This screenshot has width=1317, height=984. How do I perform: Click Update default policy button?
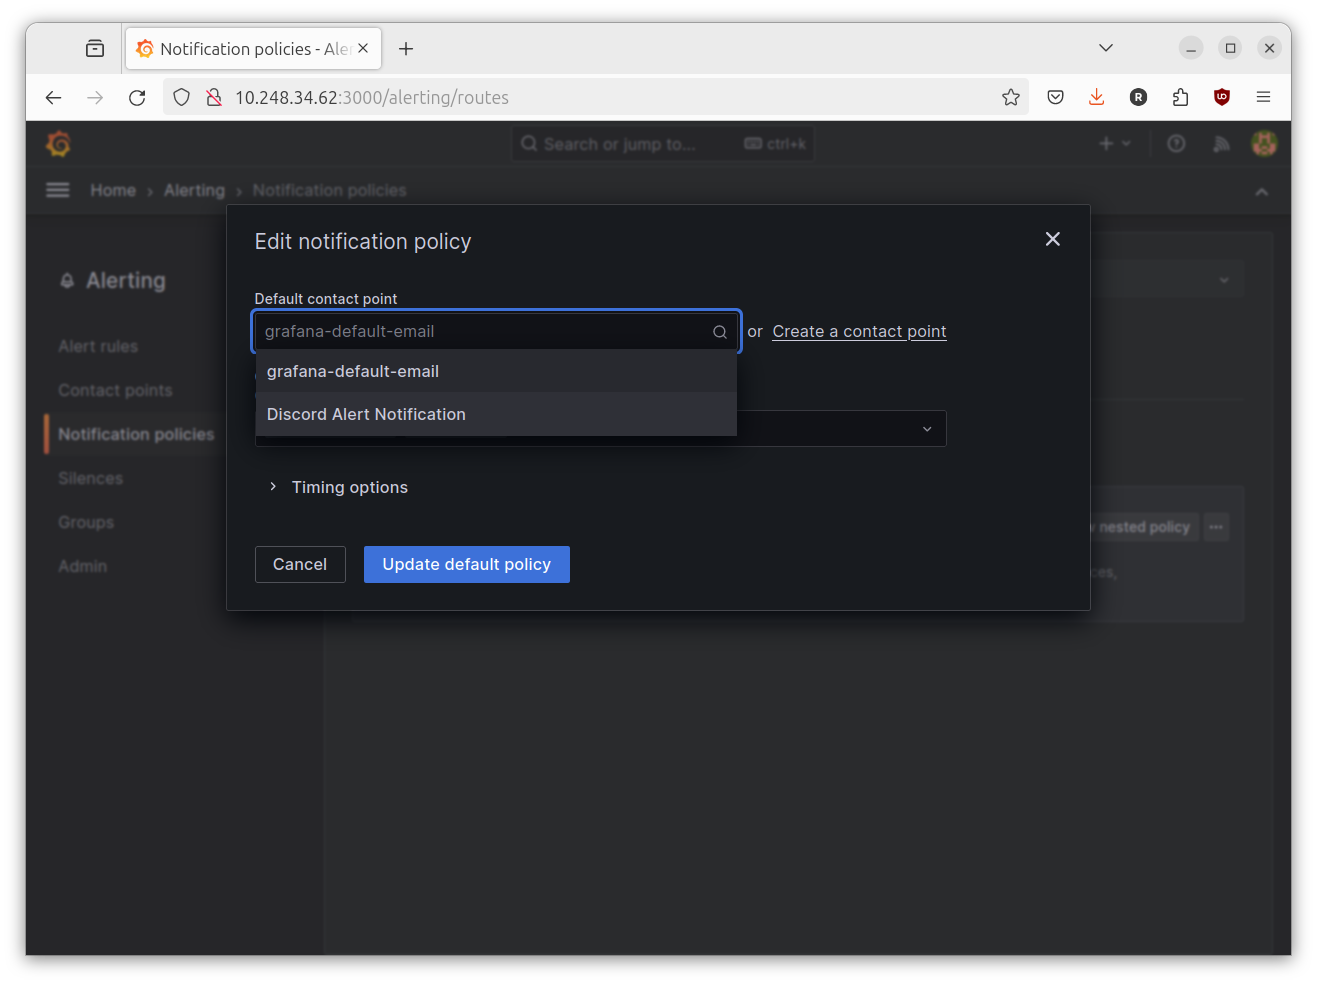coord(467,564)
